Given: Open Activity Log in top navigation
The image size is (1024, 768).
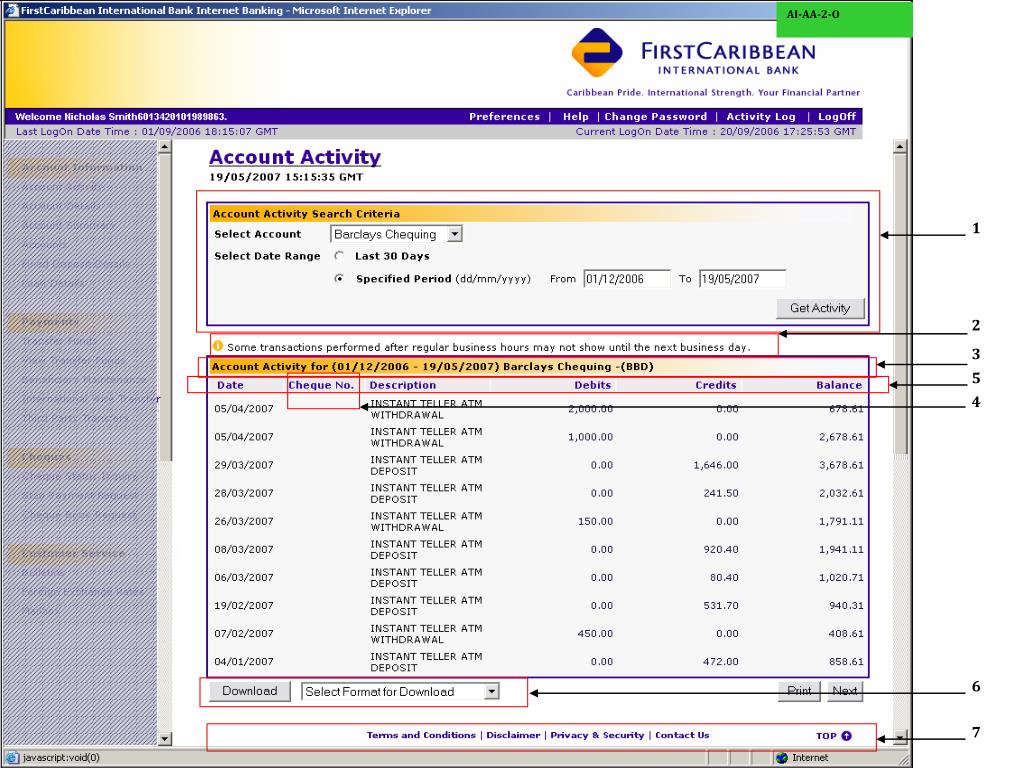Looking at the screenshot, I should [x=761, y=116].
